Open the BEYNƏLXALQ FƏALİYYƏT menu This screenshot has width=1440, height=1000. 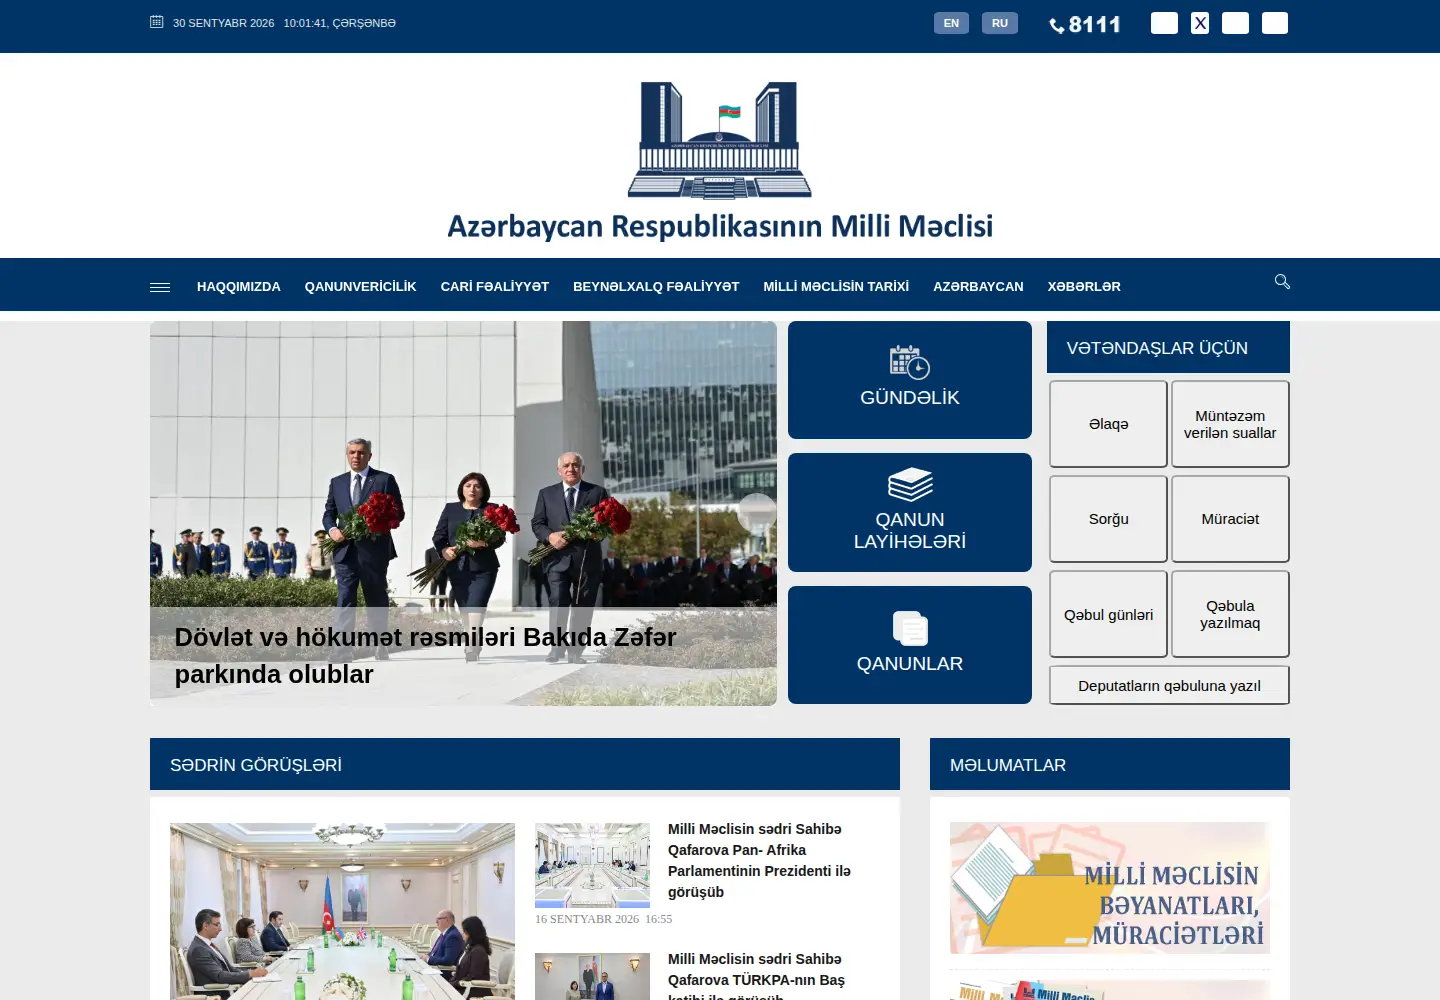656,287
